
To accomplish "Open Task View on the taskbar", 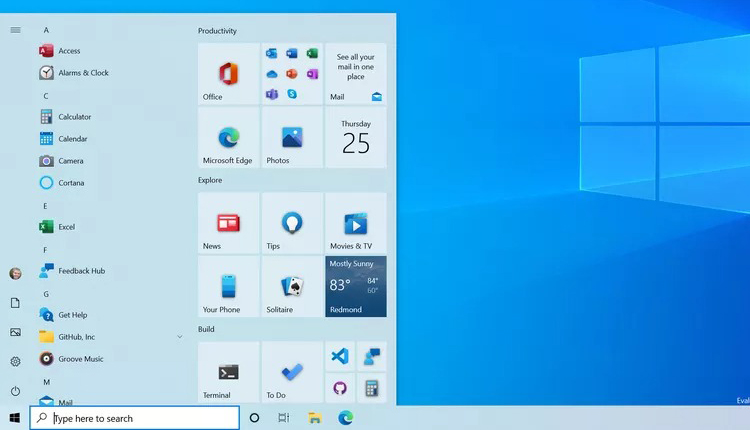I will pyautogui.click(x=284, y=418).
